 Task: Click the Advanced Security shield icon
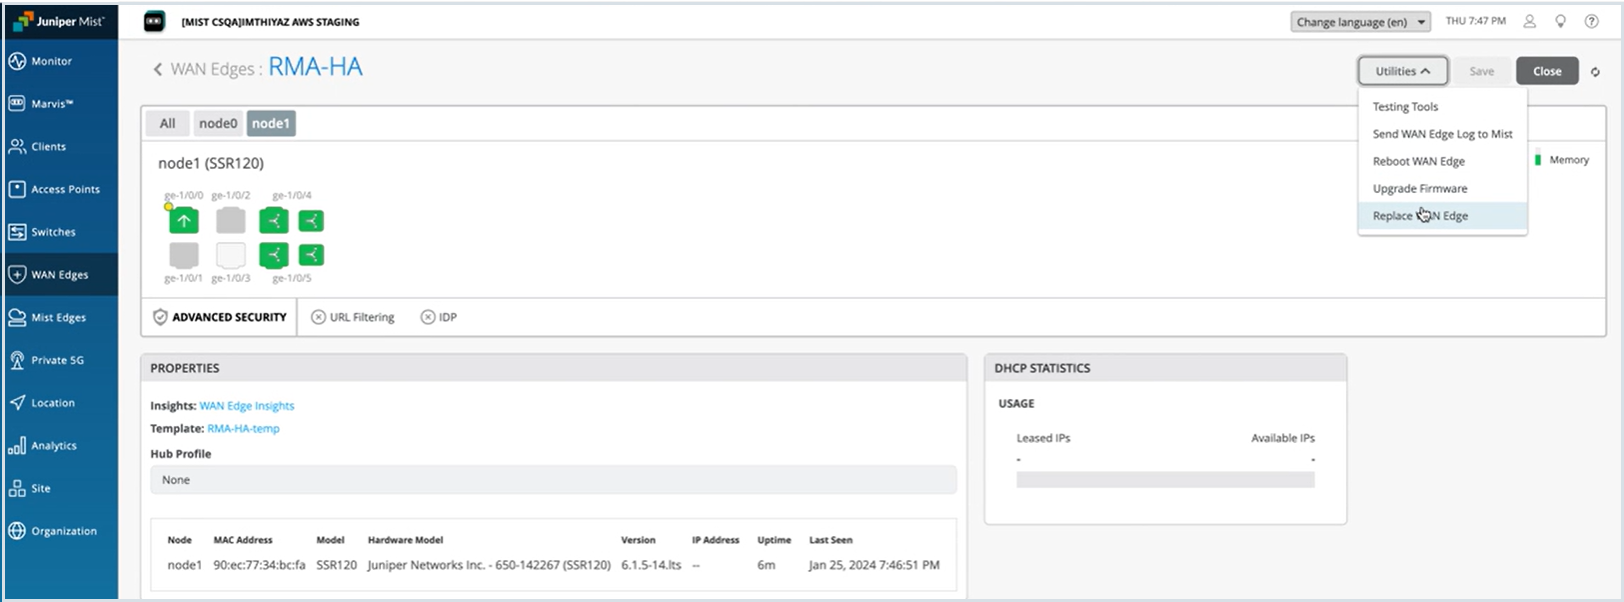click(x=160, y=317)
